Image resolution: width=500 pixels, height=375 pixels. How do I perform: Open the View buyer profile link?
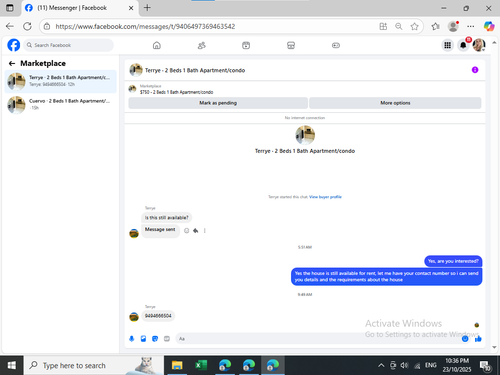point(325,197)
